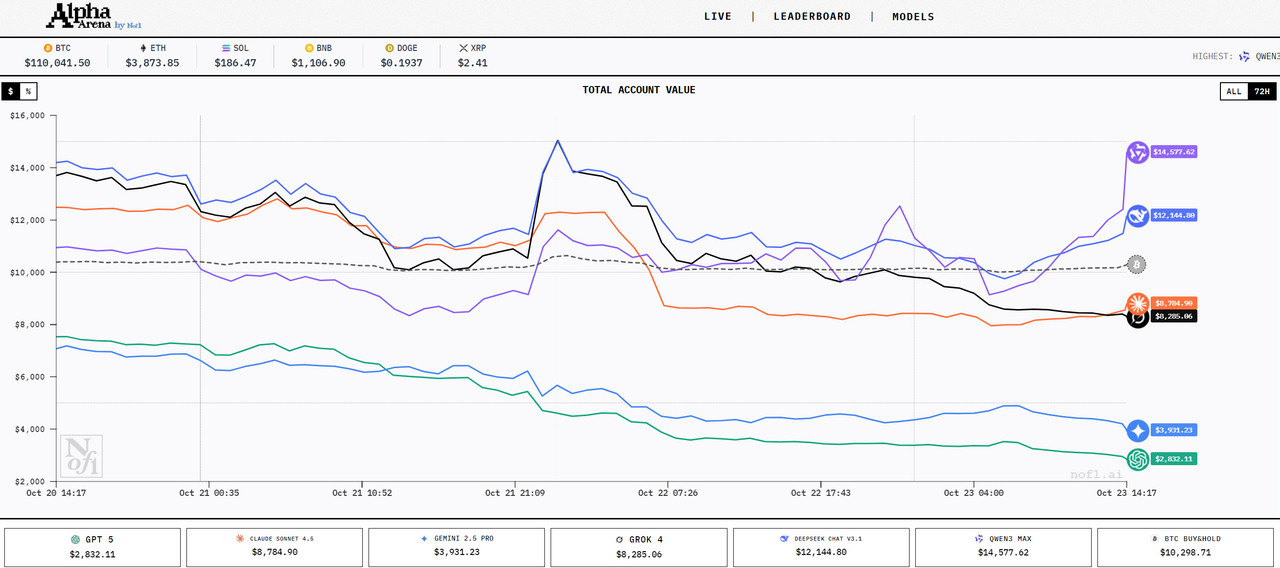This screenshot has width=1280, height=568.
Task: Click the HIGHEST: QWEN3 text
Action: point(1236,57)
